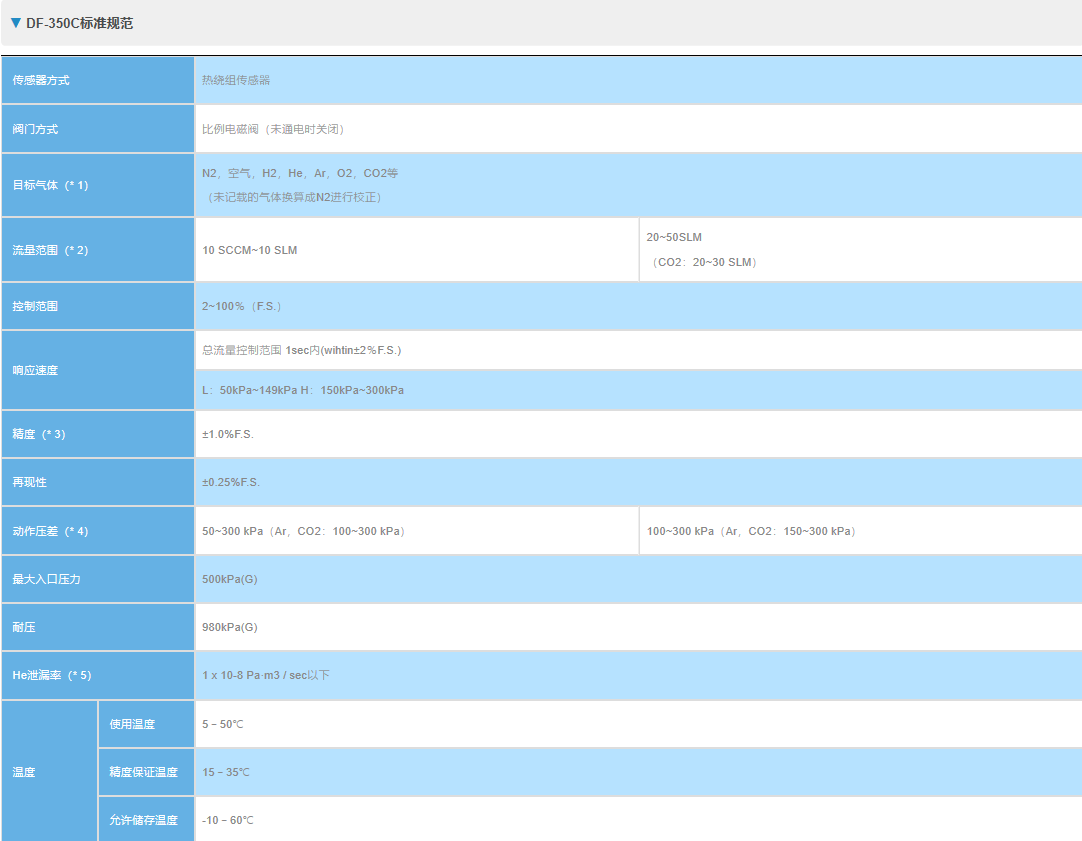
Task: Select the 传感器方式 row header
Action: [x=98, y=80]
